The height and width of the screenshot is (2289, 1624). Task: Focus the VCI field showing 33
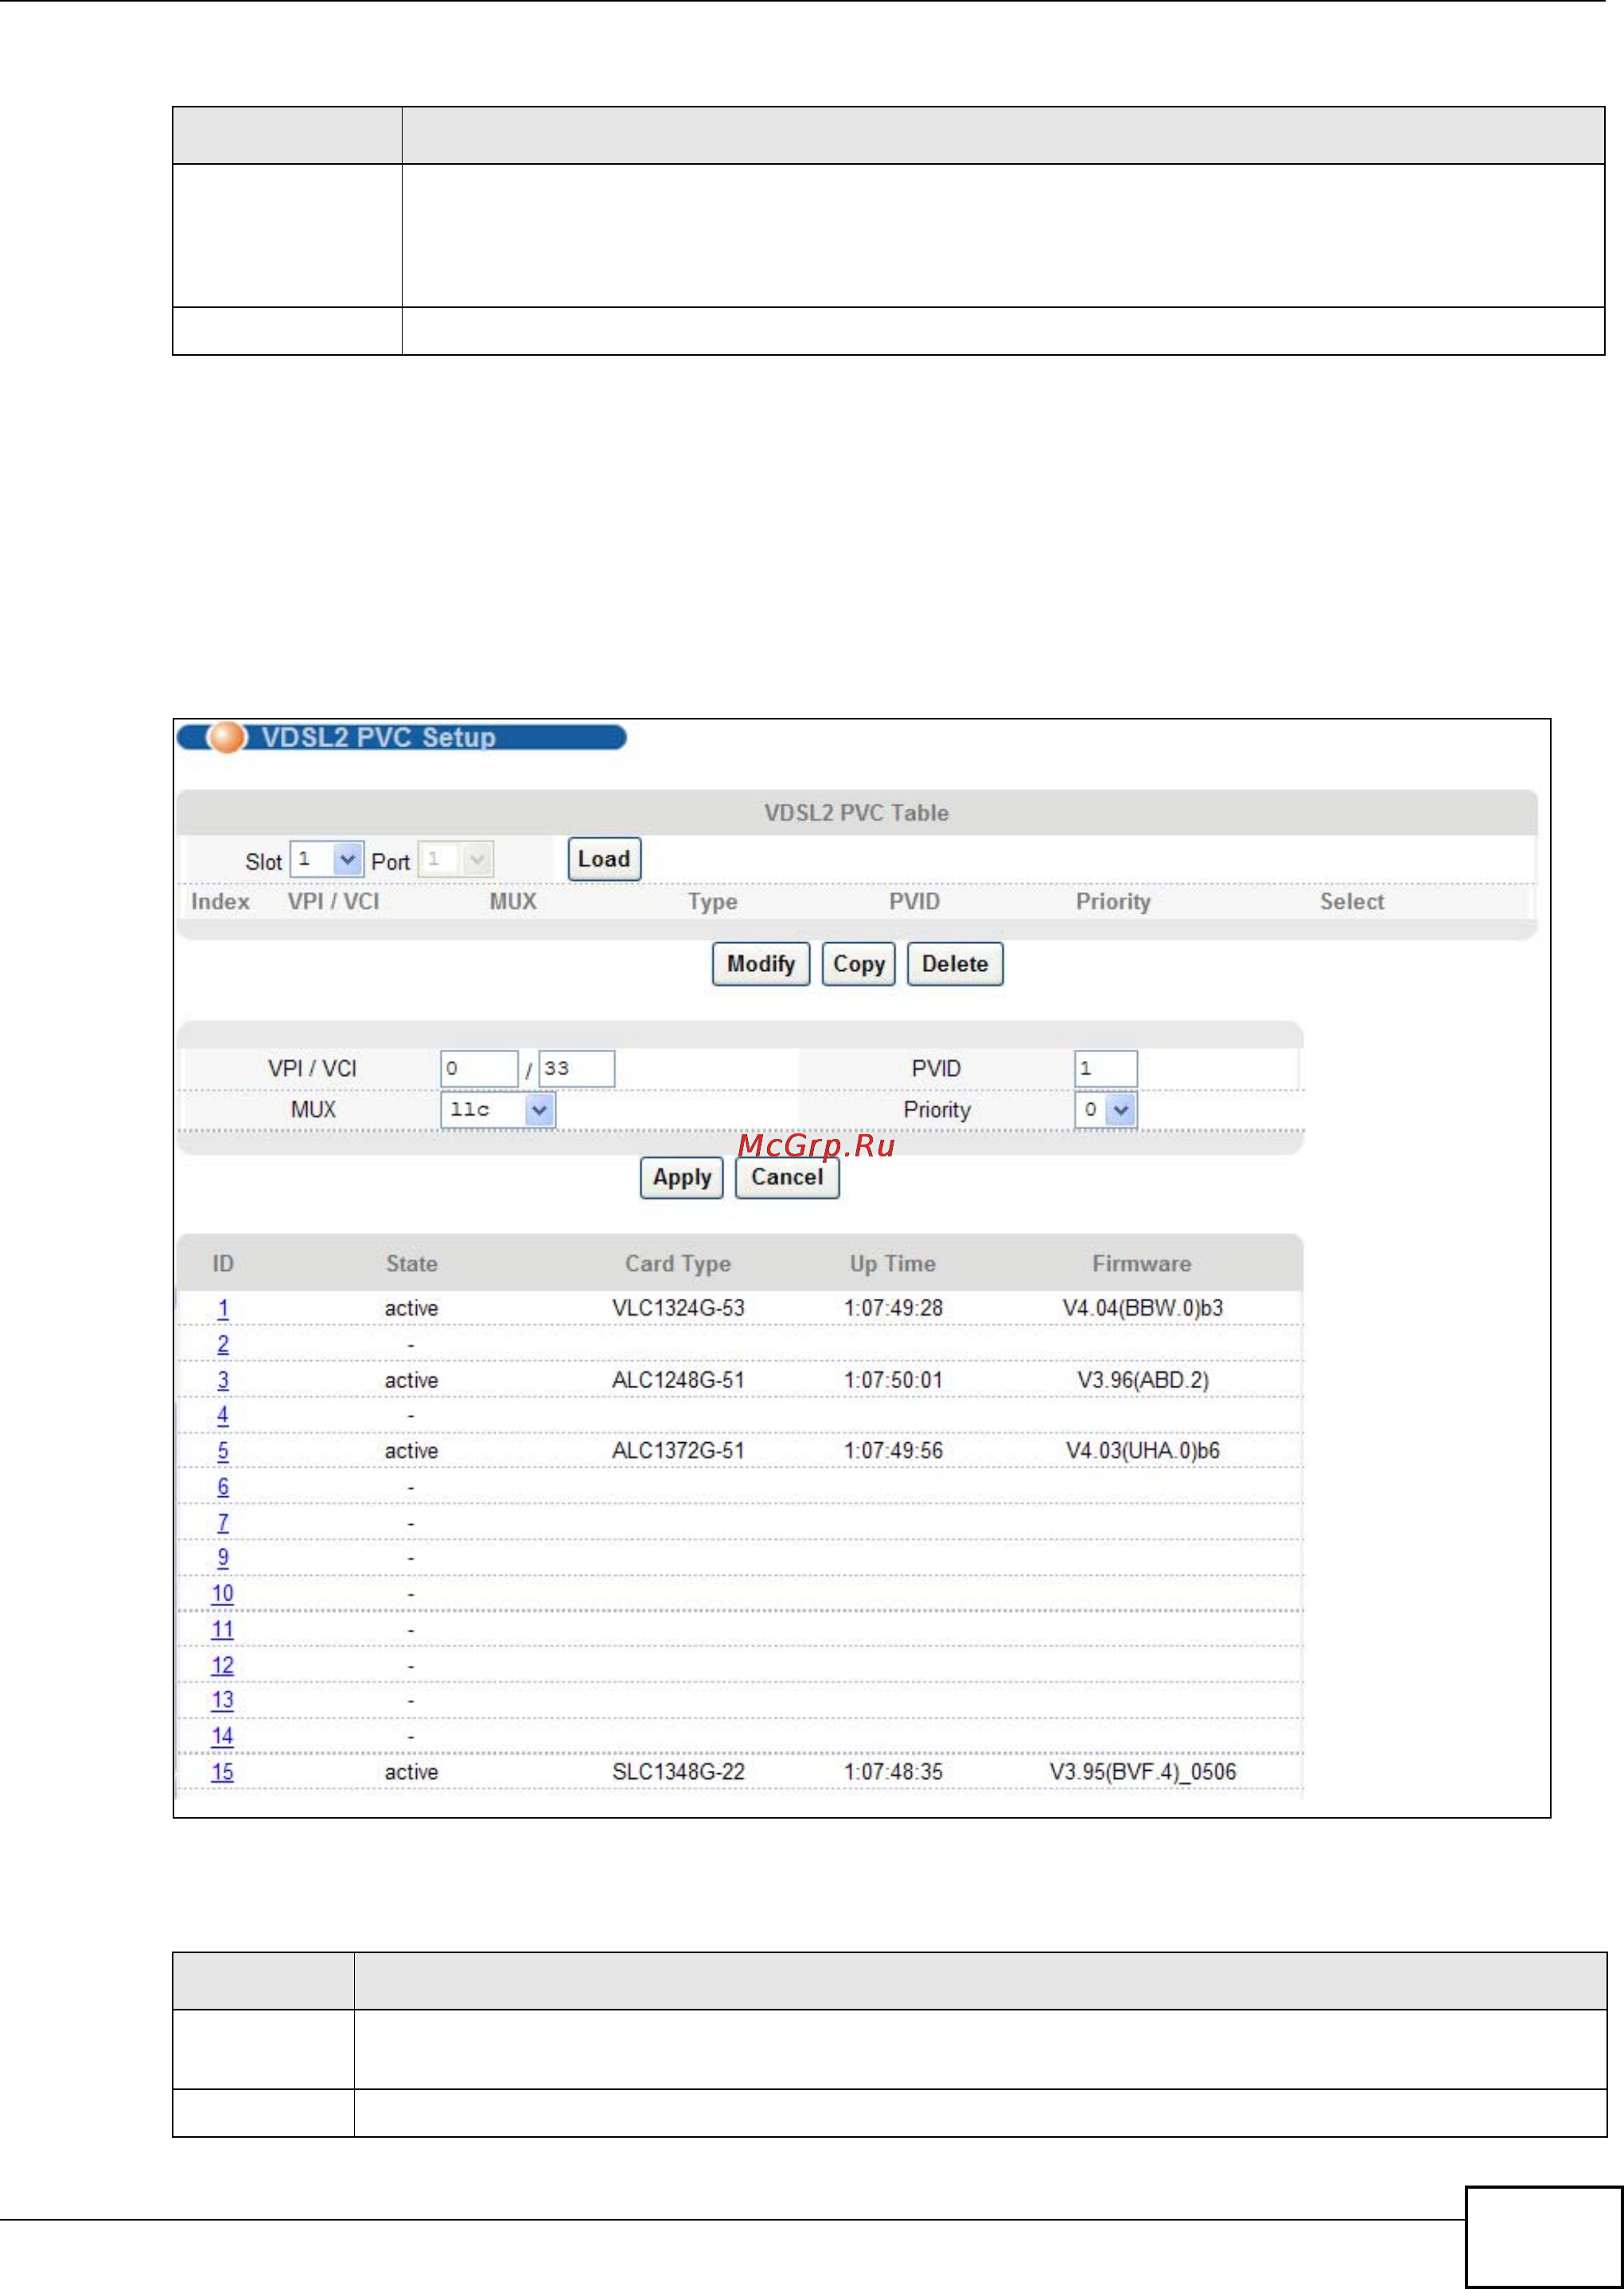point(576,1068)
